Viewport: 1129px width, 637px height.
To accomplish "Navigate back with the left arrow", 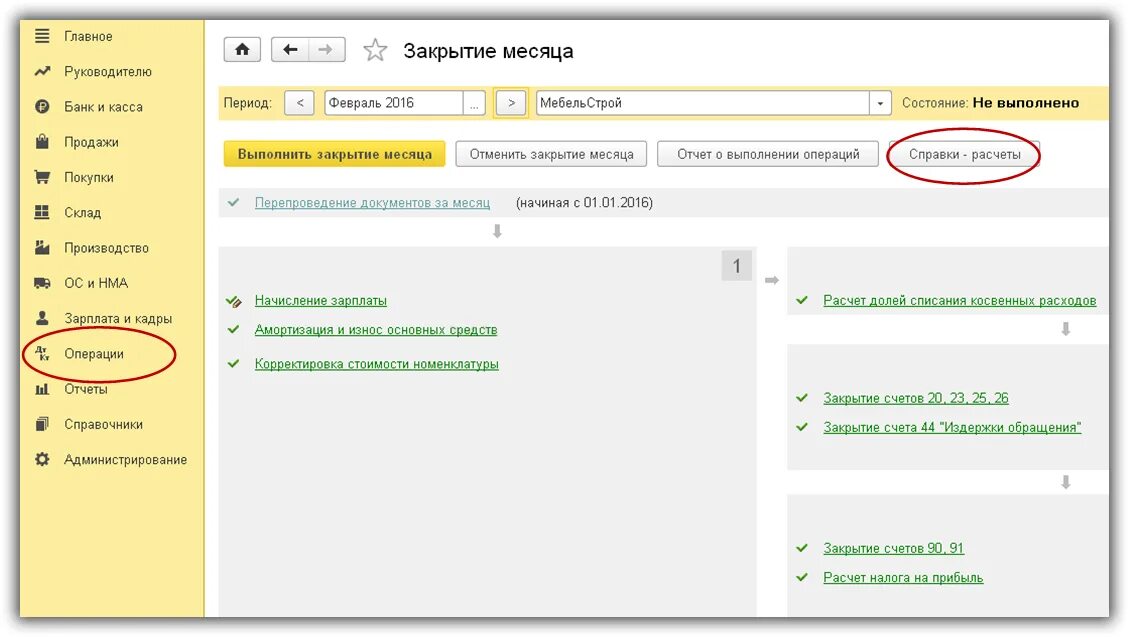I will tap(290, 50).
